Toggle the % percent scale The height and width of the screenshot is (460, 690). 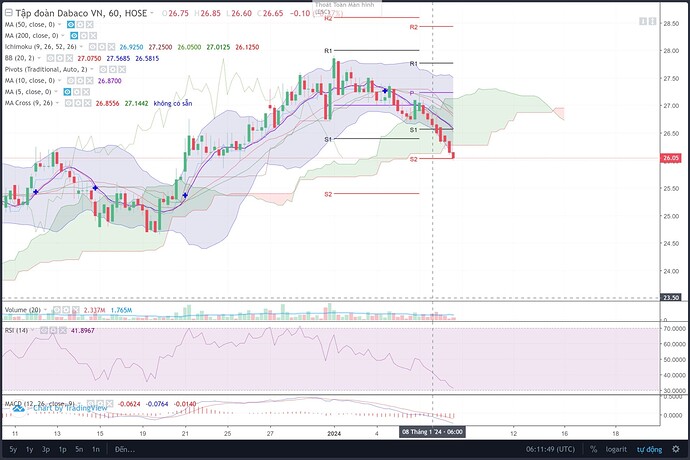(594, 449)
